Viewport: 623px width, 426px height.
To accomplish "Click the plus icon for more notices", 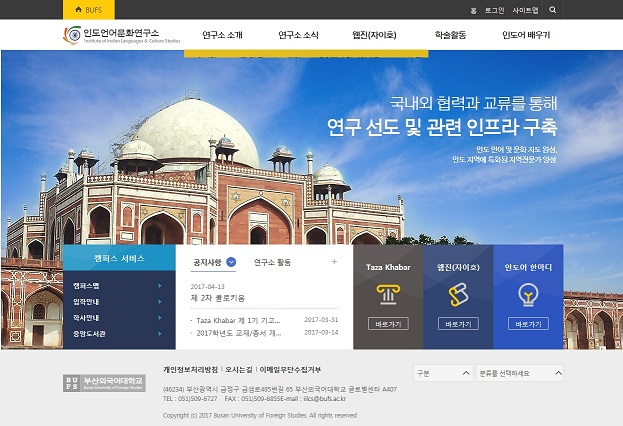I will [x=334, y=262].
